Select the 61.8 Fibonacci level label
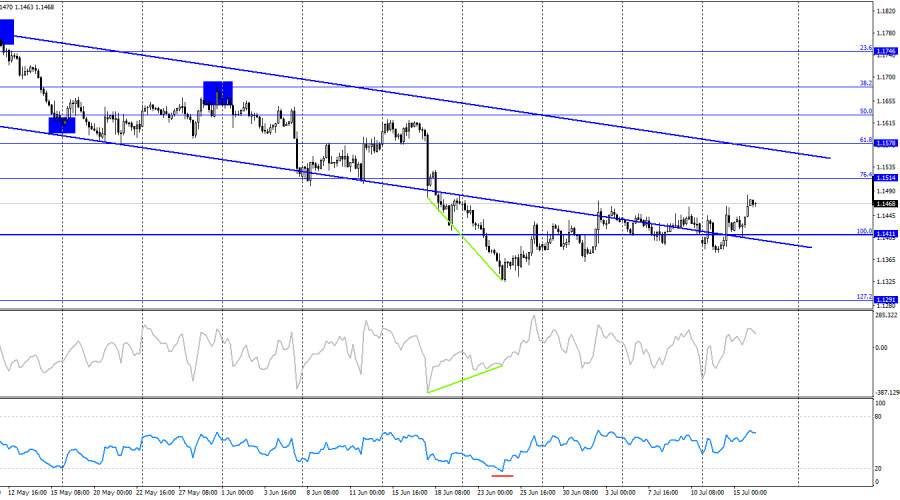The width and height of the screenshot is (900, 500). click(866, 139)
